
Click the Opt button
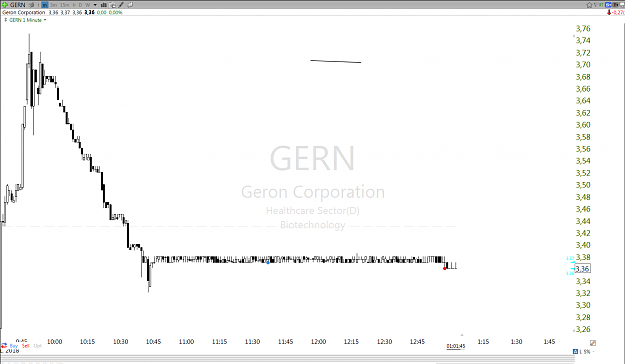[x=37, y=346]
